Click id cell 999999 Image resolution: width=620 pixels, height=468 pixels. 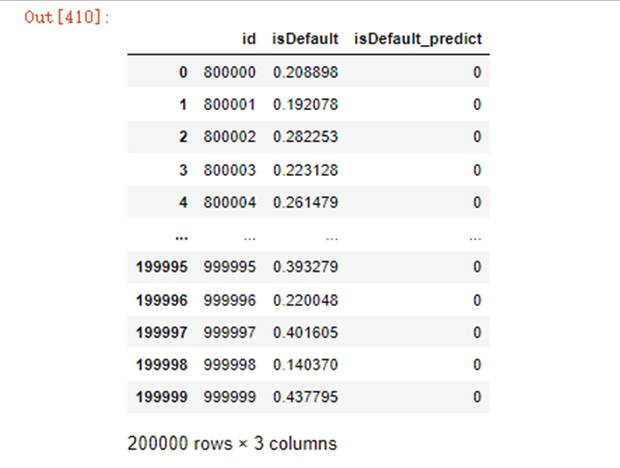coord(230,397)
